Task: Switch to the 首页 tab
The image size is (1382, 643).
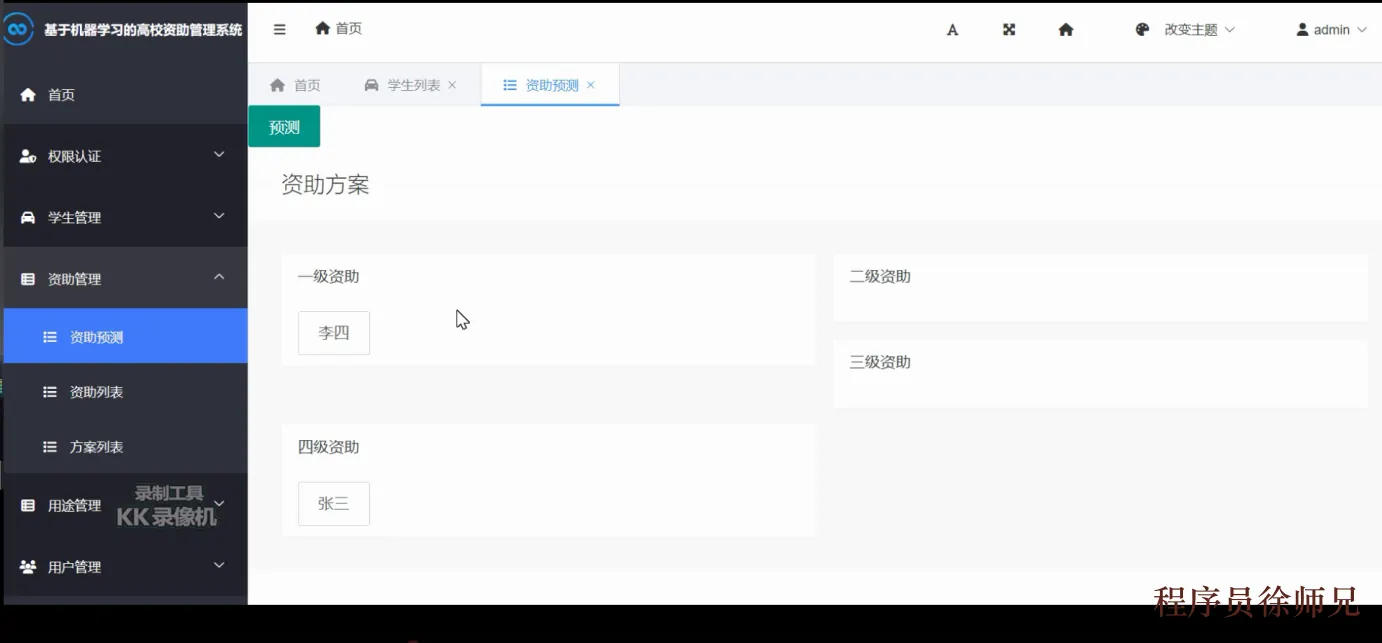Action: point(295,85)
